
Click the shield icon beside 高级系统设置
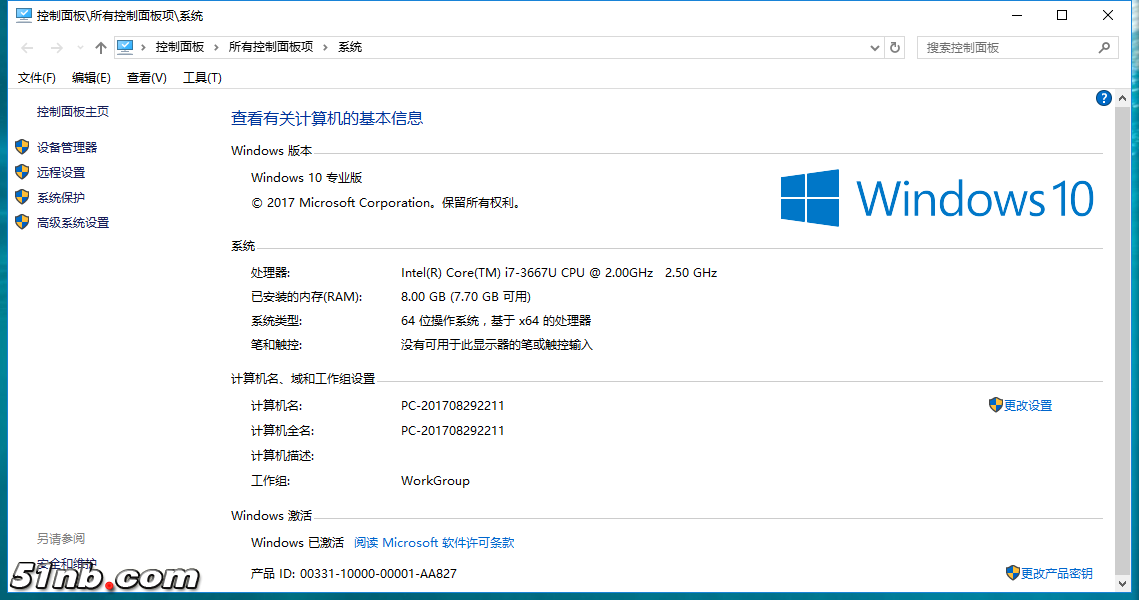tap(22, 222)
